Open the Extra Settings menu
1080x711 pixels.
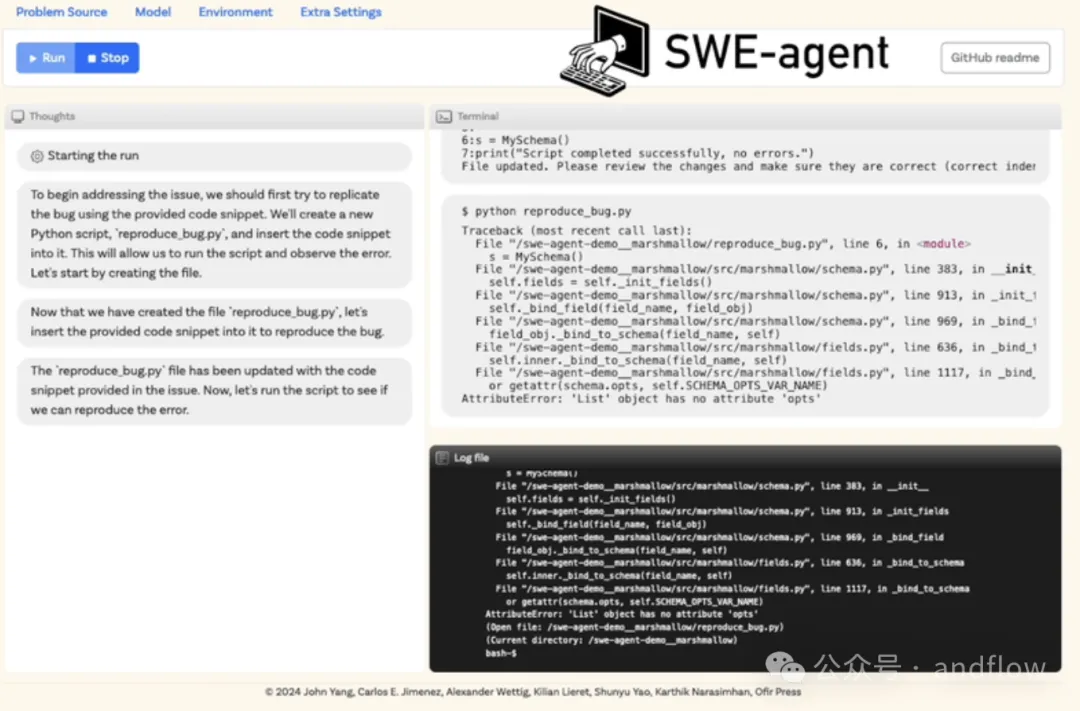[341, 12]
